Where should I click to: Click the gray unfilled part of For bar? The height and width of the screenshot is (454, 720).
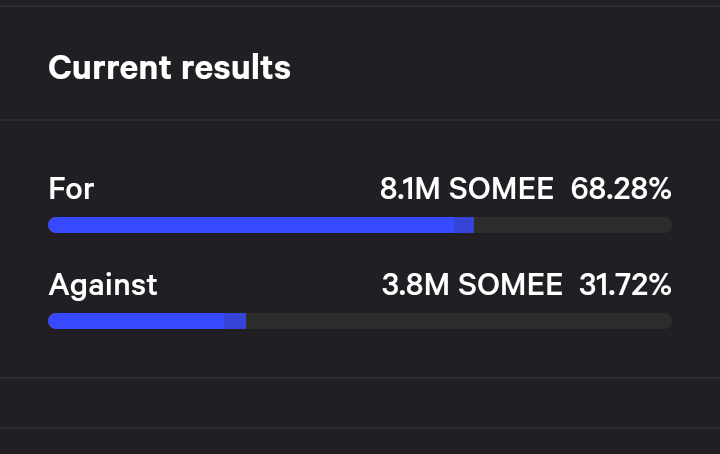[x=573, y=225]
